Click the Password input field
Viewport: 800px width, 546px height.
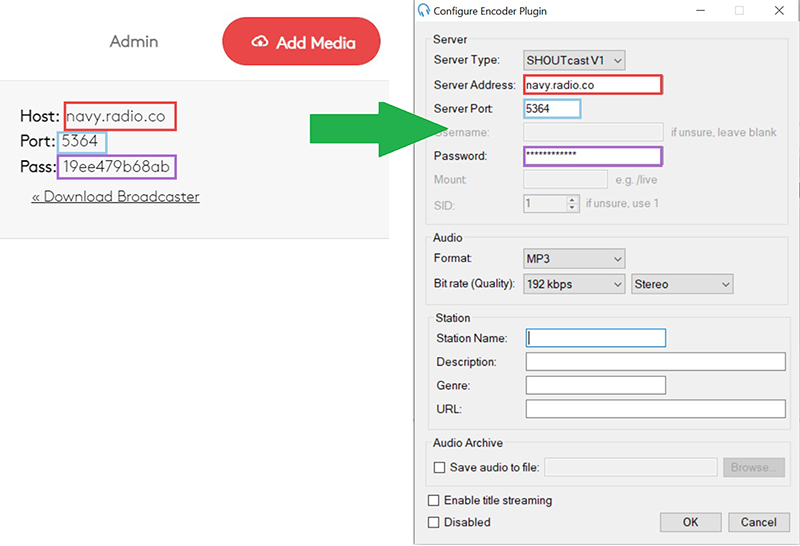592,156
